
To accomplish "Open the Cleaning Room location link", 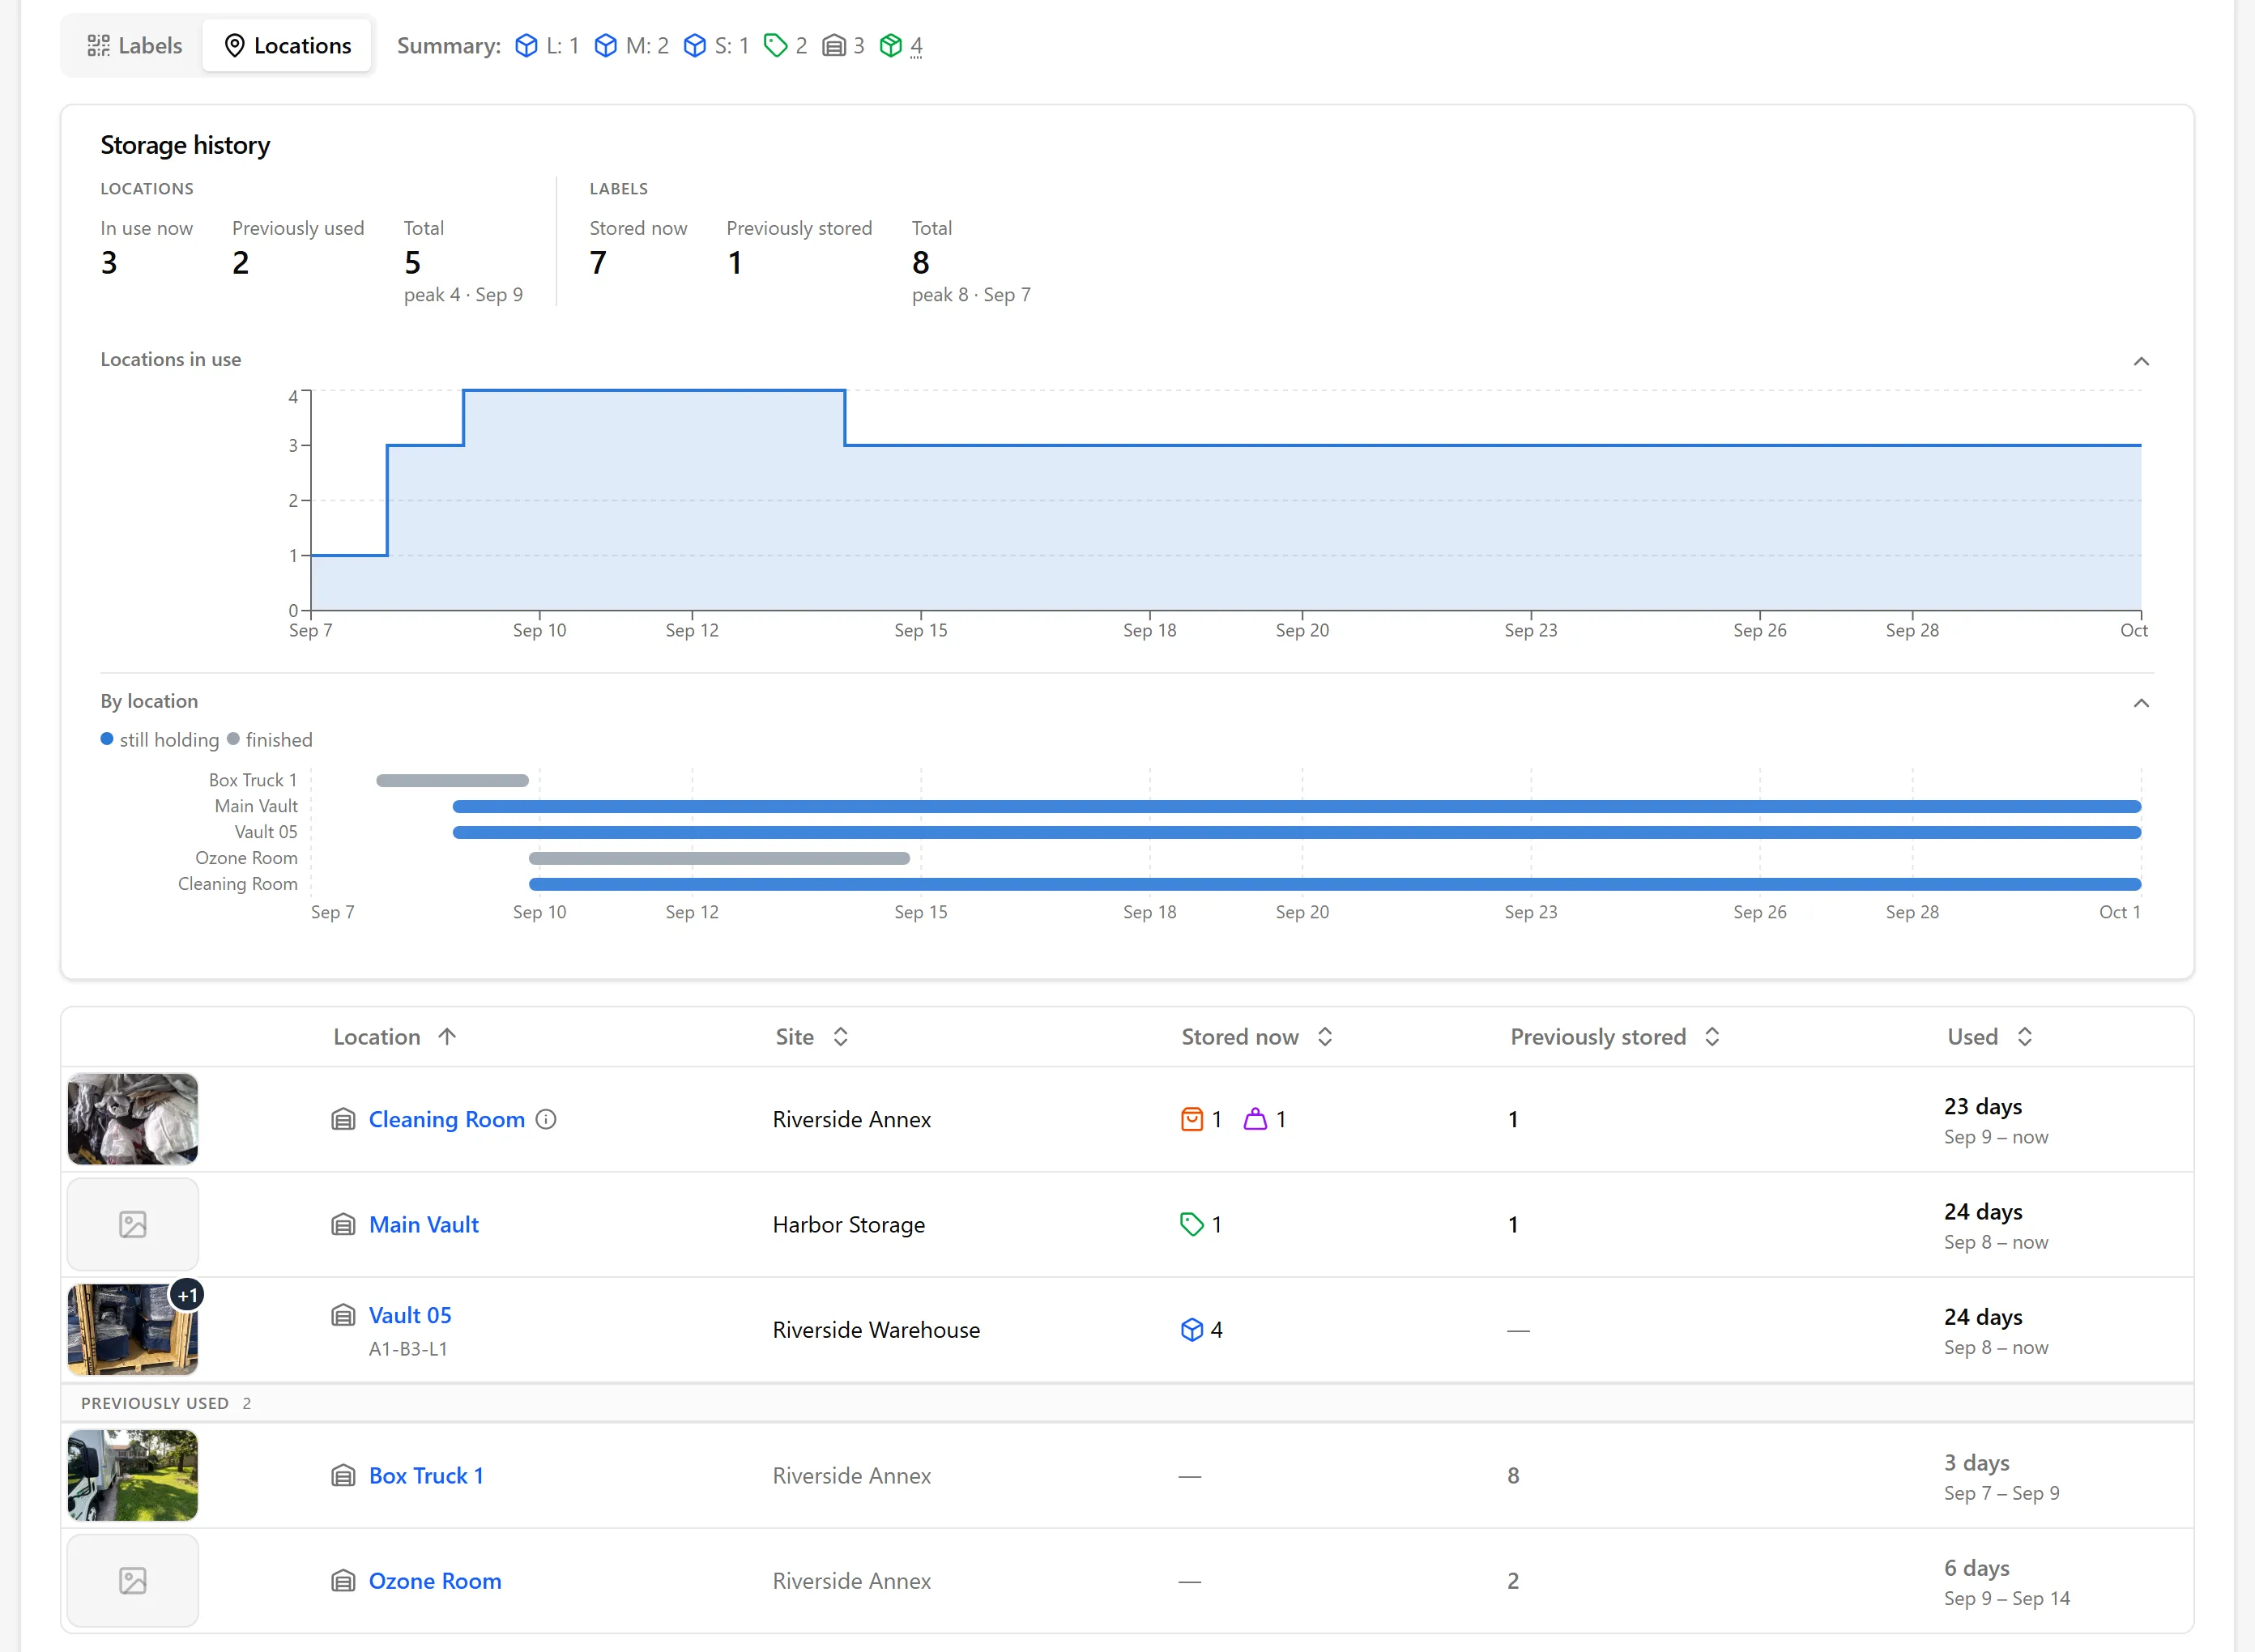I will click(446, 1119).
